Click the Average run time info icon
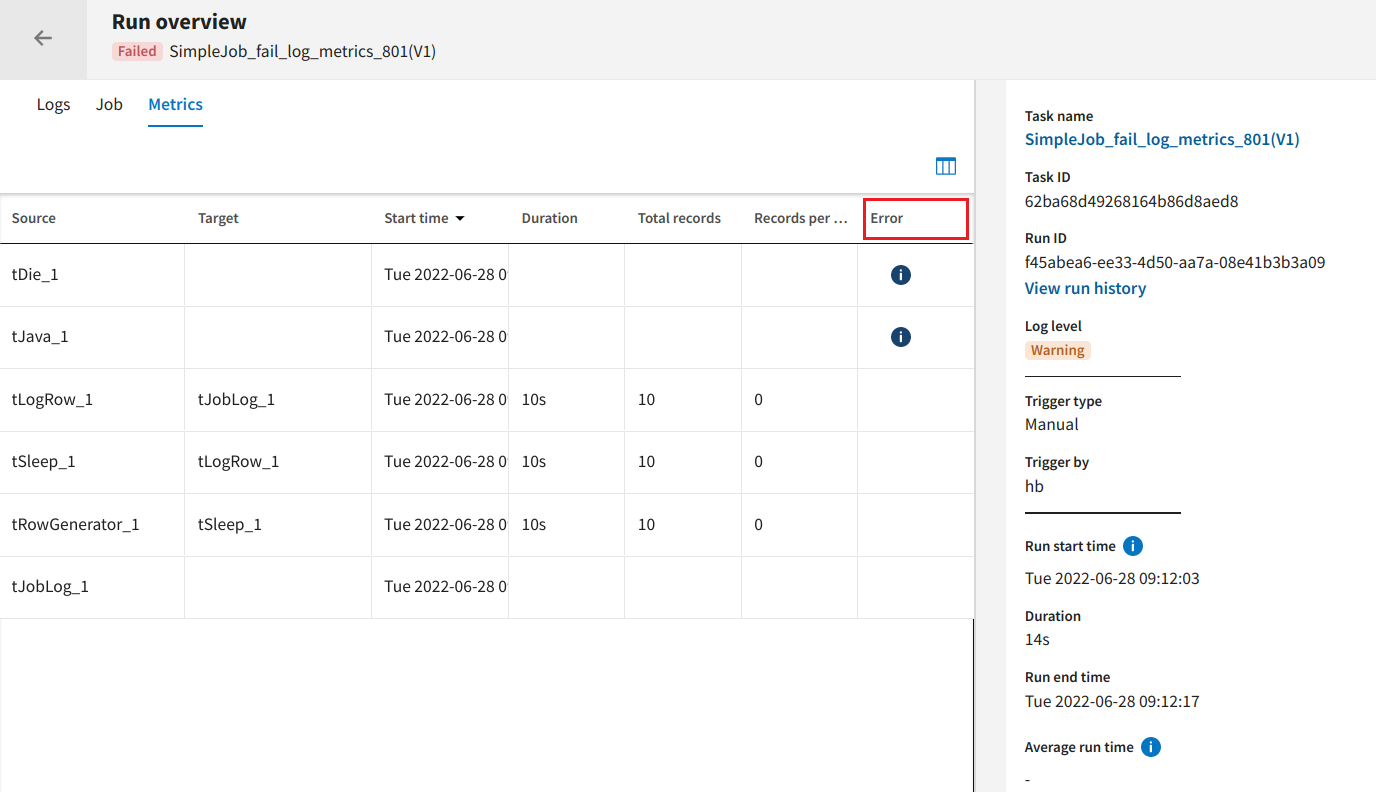Image resolution: width=1376 pixels, height=792 pixels. pyautogui.click(x=1150, y=747)
